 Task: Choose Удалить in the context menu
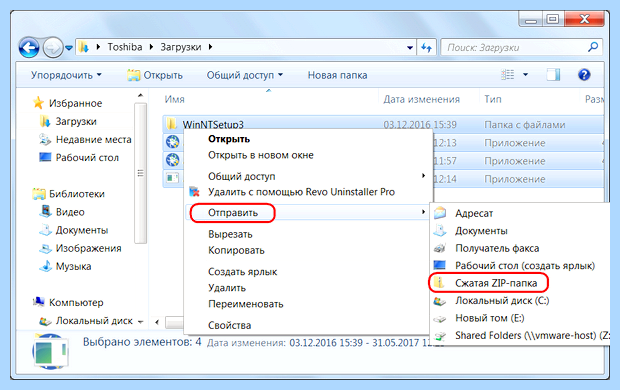pyautogui.click(x=227, y=288)
